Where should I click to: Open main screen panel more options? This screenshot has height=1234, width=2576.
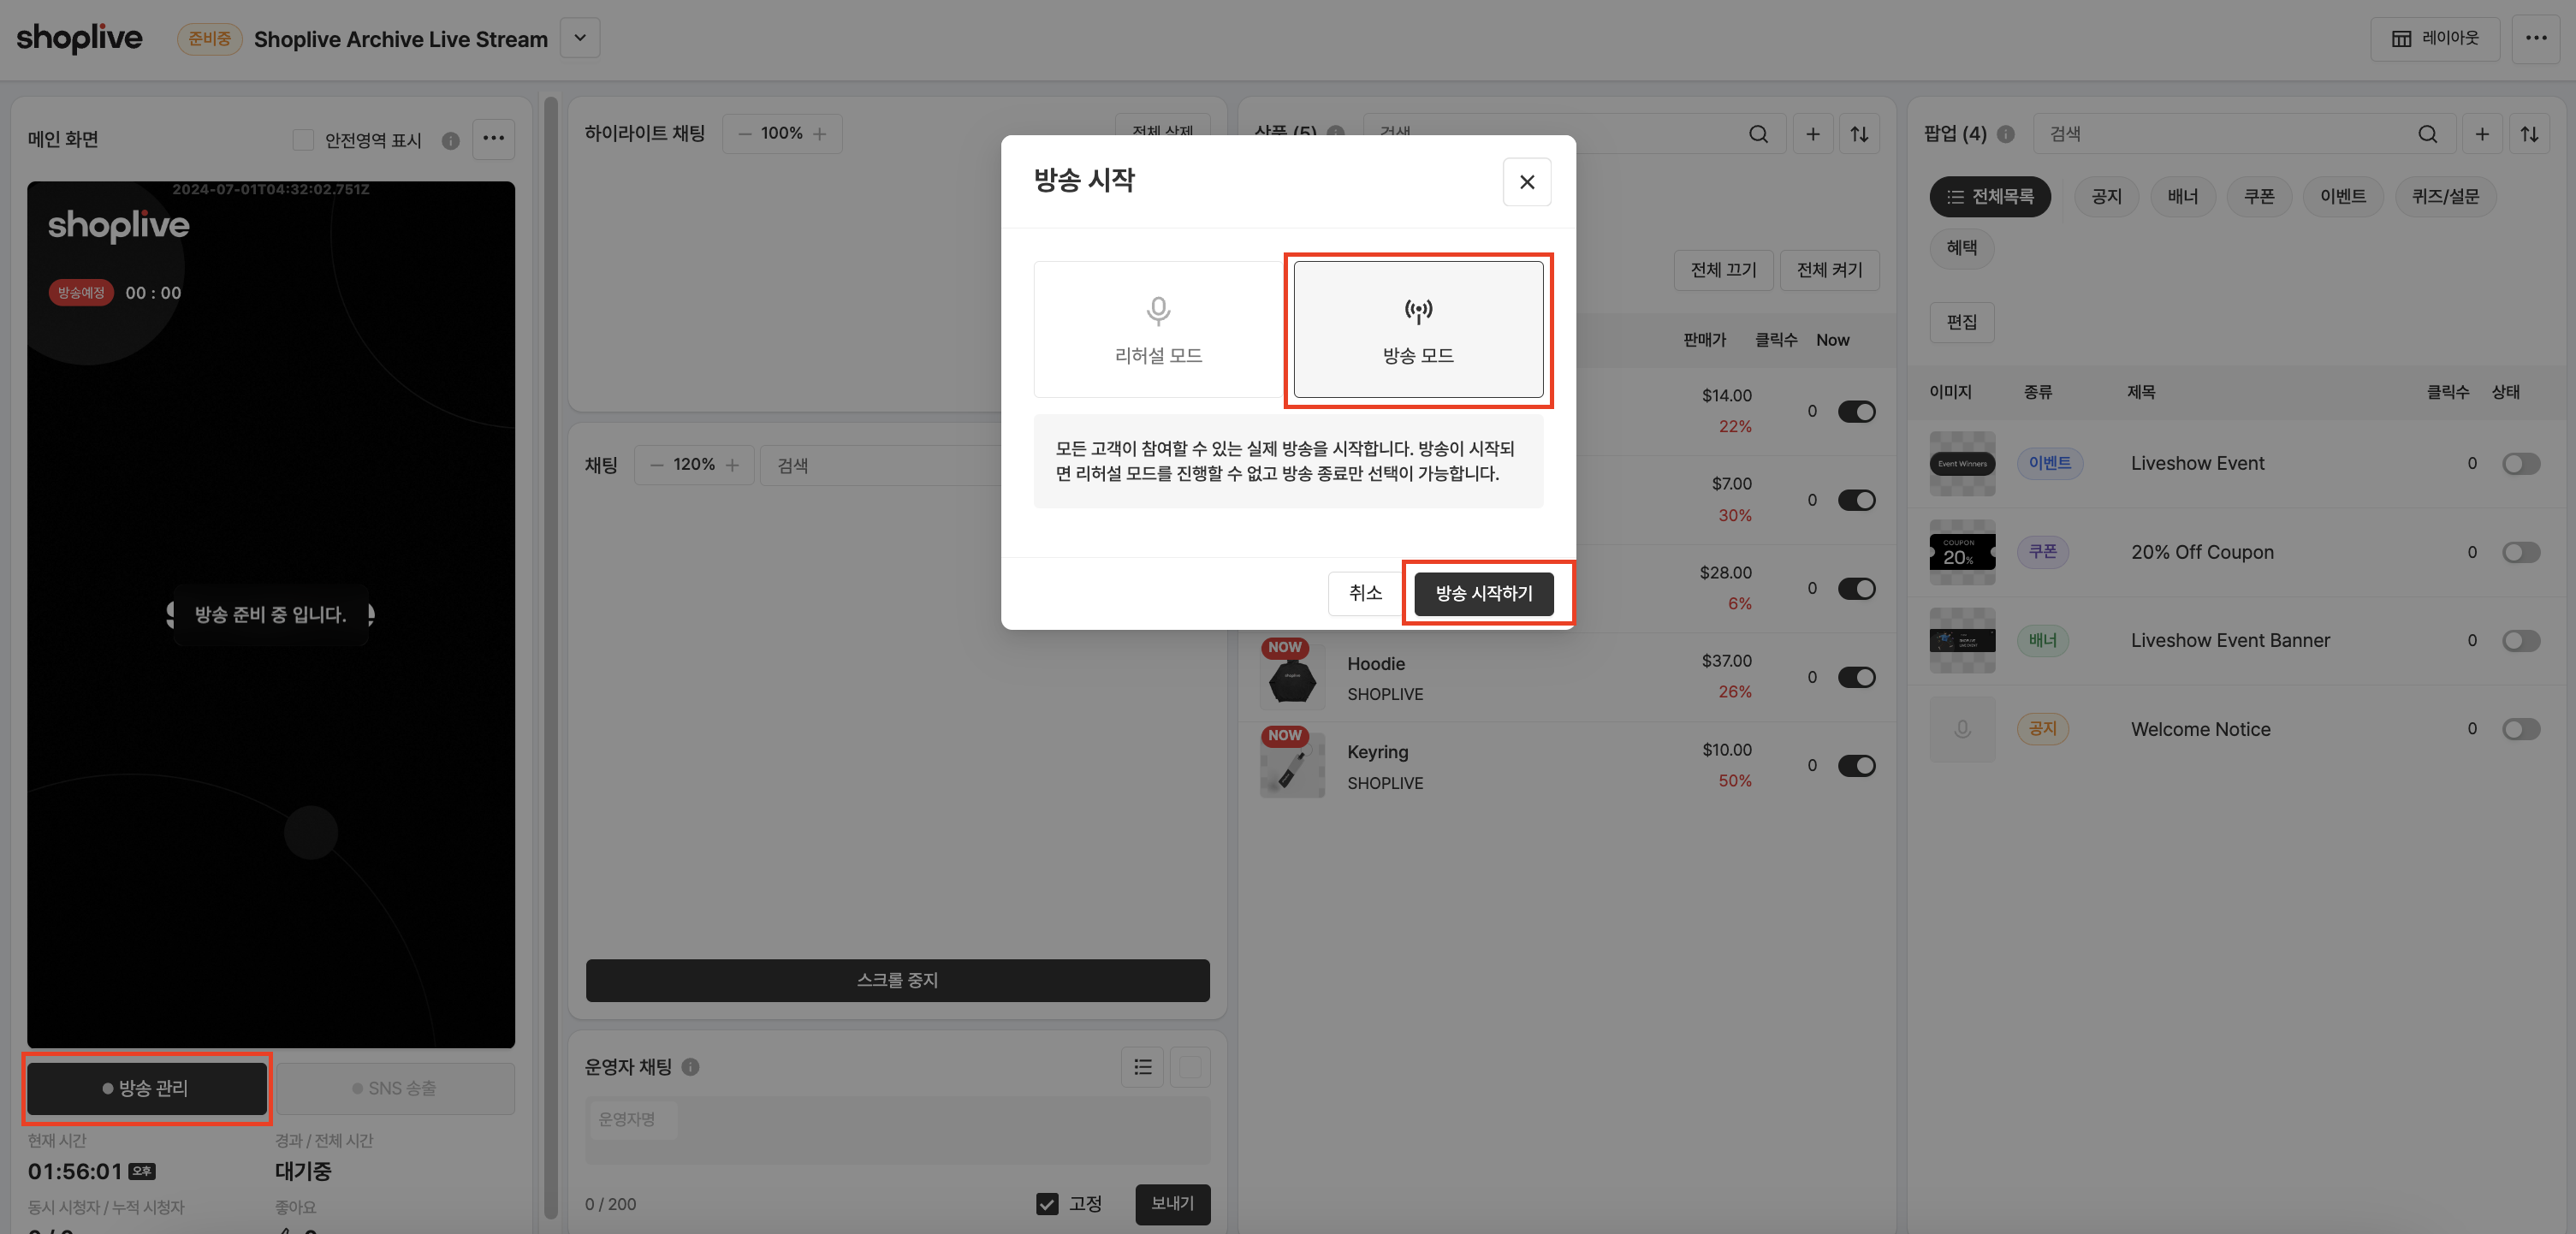click(x=494, y=139)
